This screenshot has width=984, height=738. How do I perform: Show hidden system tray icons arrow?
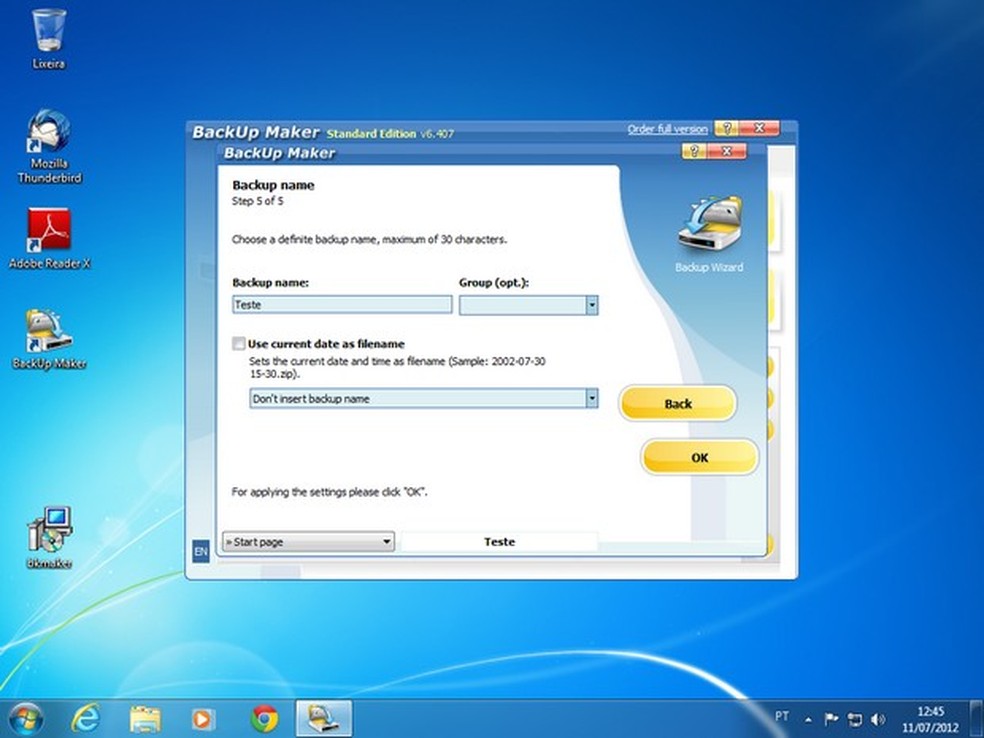click(808, 719)
